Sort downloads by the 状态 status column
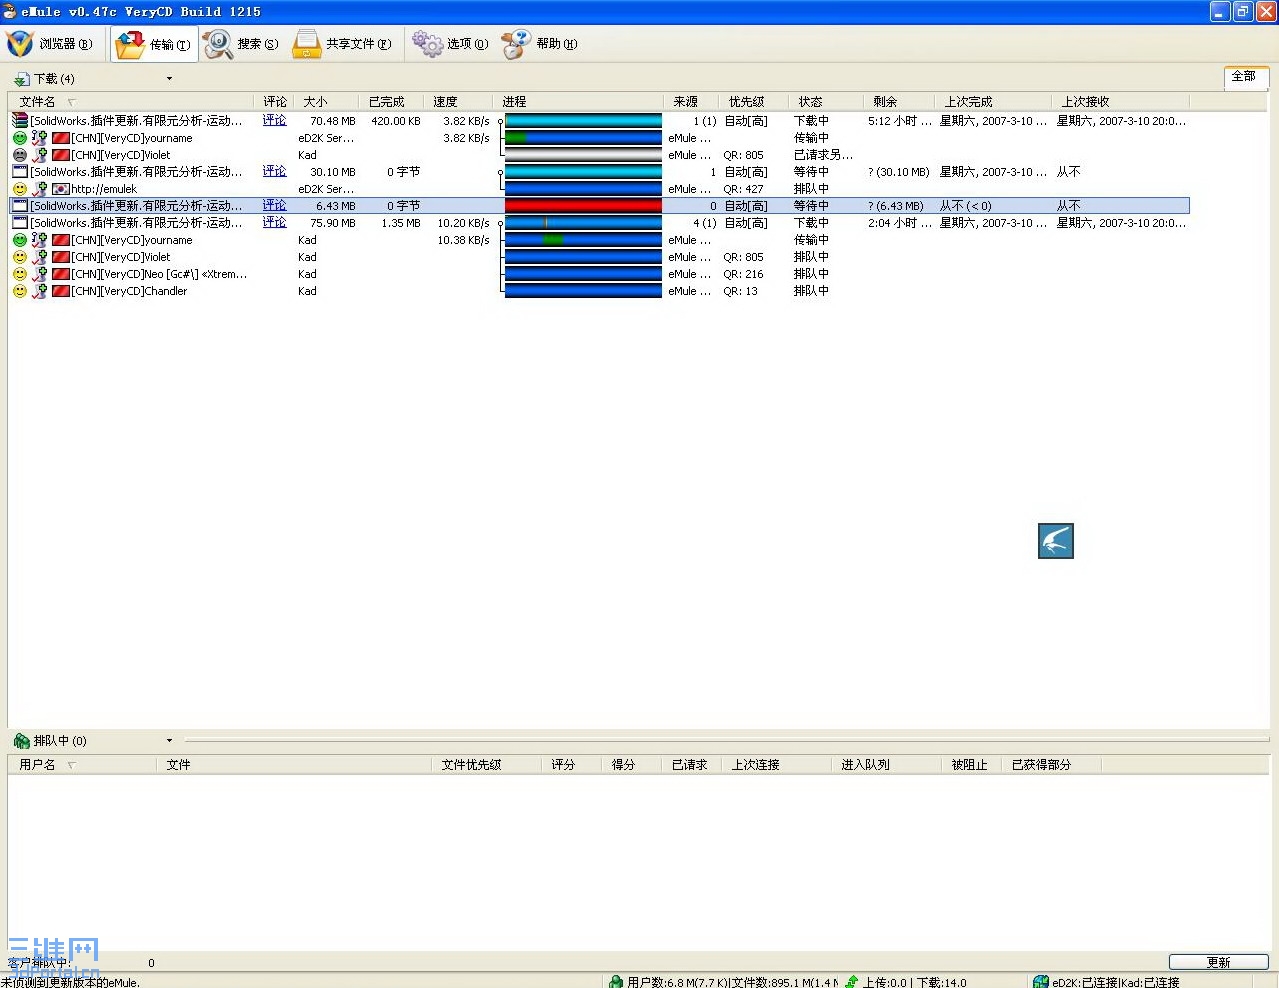This screenshot has height=988, width=1279. pyautogui.click(x=826, y=102)
